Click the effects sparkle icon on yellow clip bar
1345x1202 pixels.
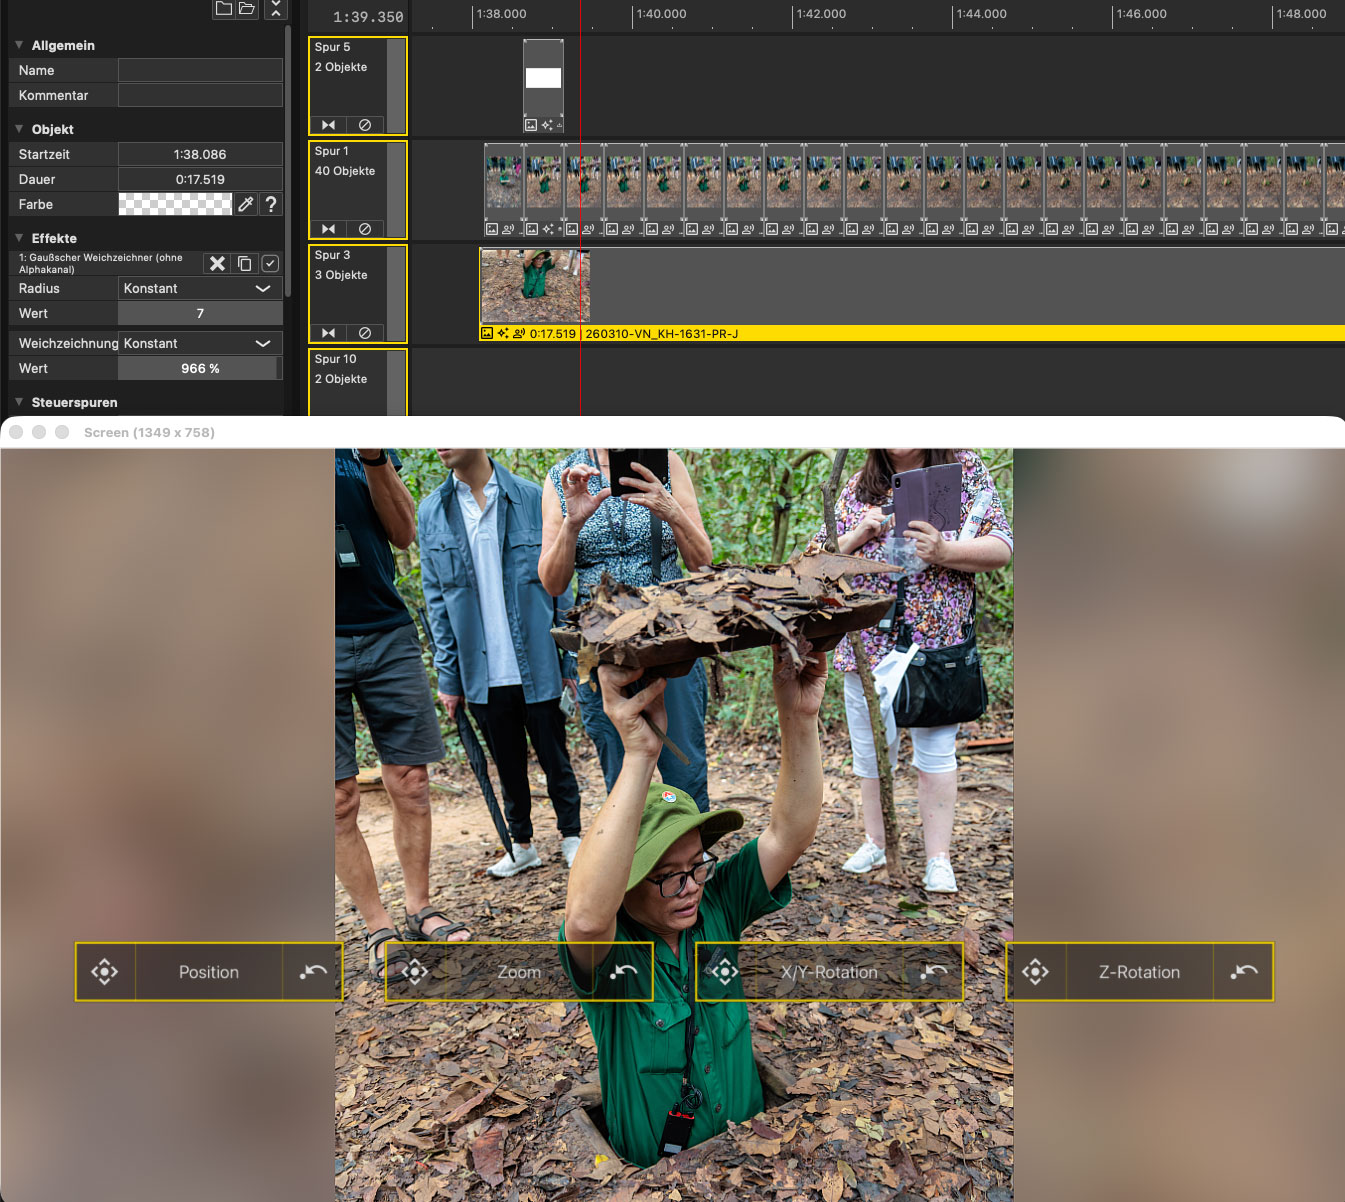tap(503, 333)
